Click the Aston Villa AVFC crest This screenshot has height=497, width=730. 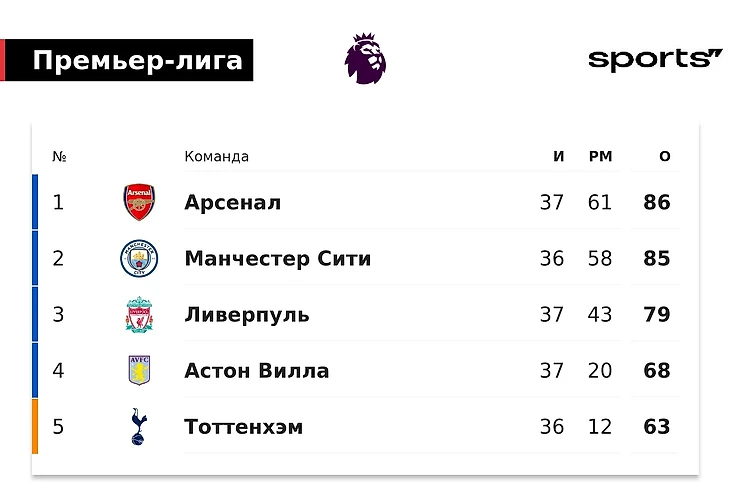(x=139, y=370)
